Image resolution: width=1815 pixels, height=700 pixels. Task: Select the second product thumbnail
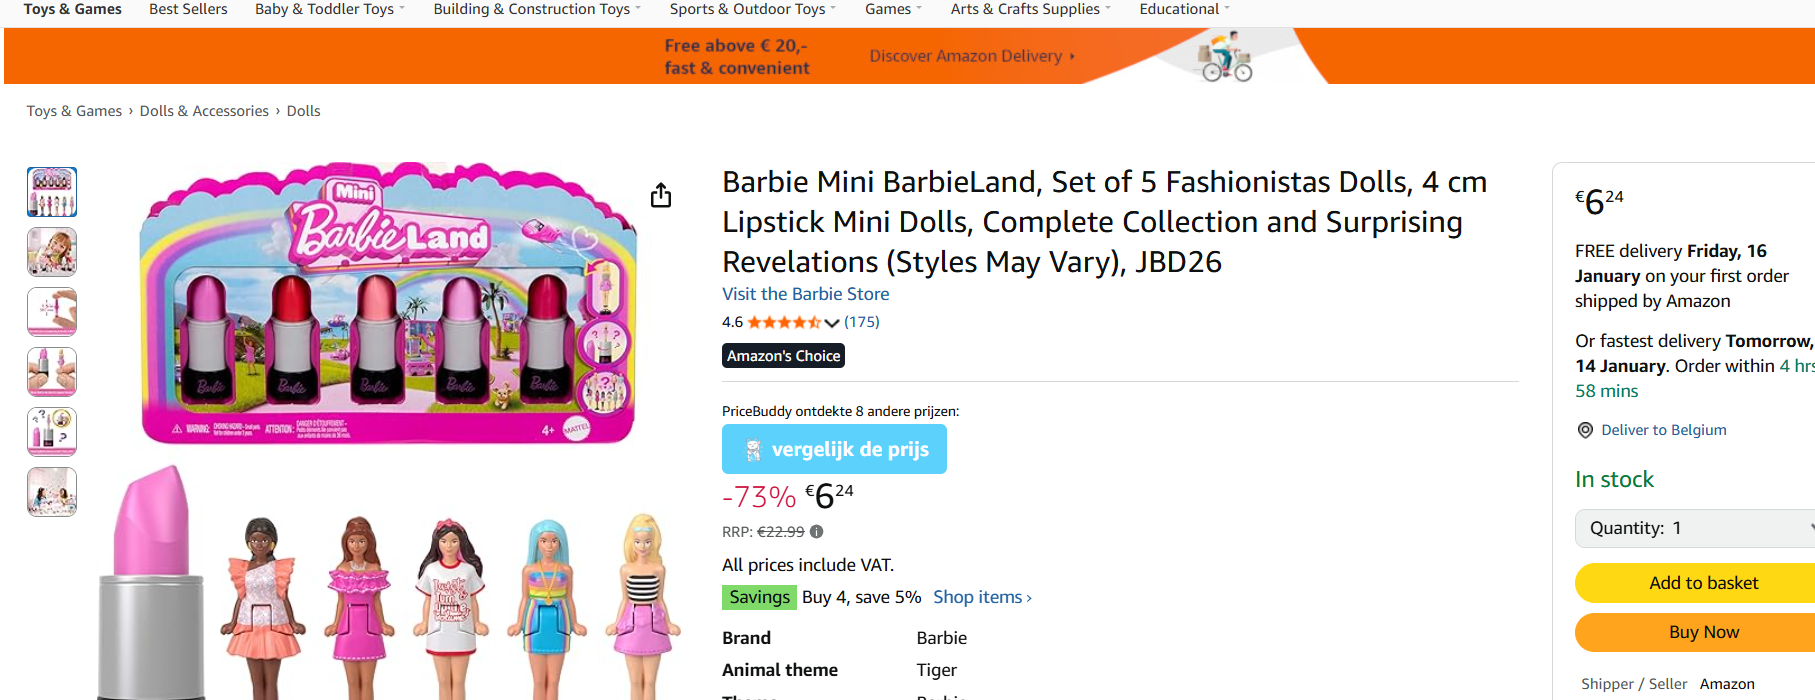coord(51,252)
